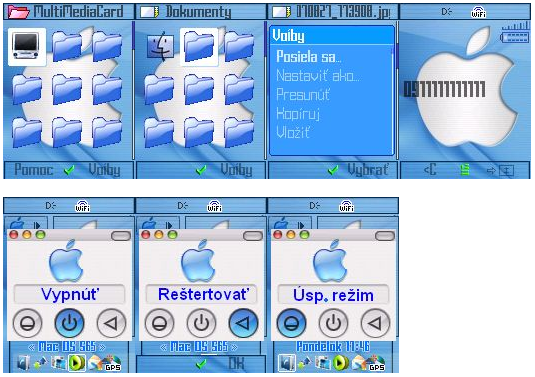Click the 'Úsp. režim' label field
Image resolution: width=535 pixels, height=377 pixels.
(x=333, y=294)
